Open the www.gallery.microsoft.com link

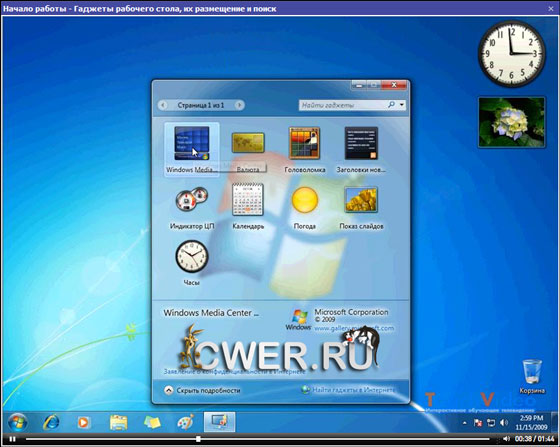click(354, 328)
